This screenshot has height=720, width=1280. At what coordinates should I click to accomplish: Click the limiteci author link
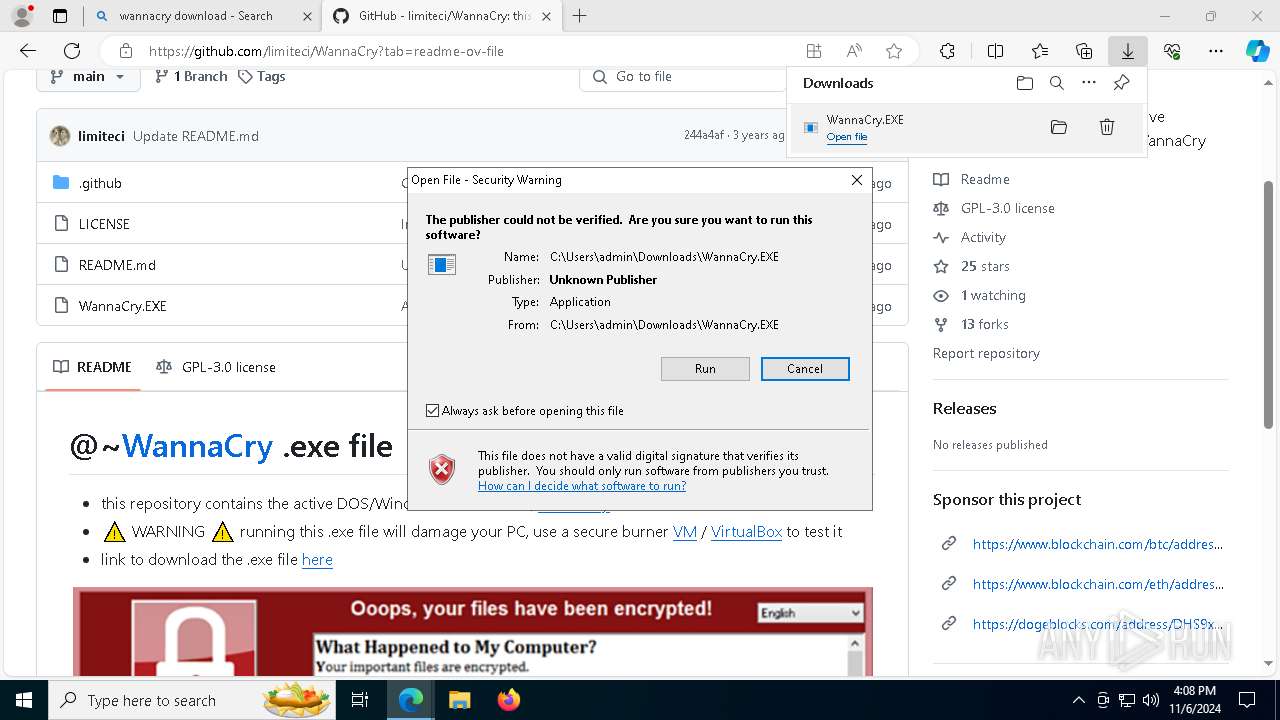[x=103, y=136]
